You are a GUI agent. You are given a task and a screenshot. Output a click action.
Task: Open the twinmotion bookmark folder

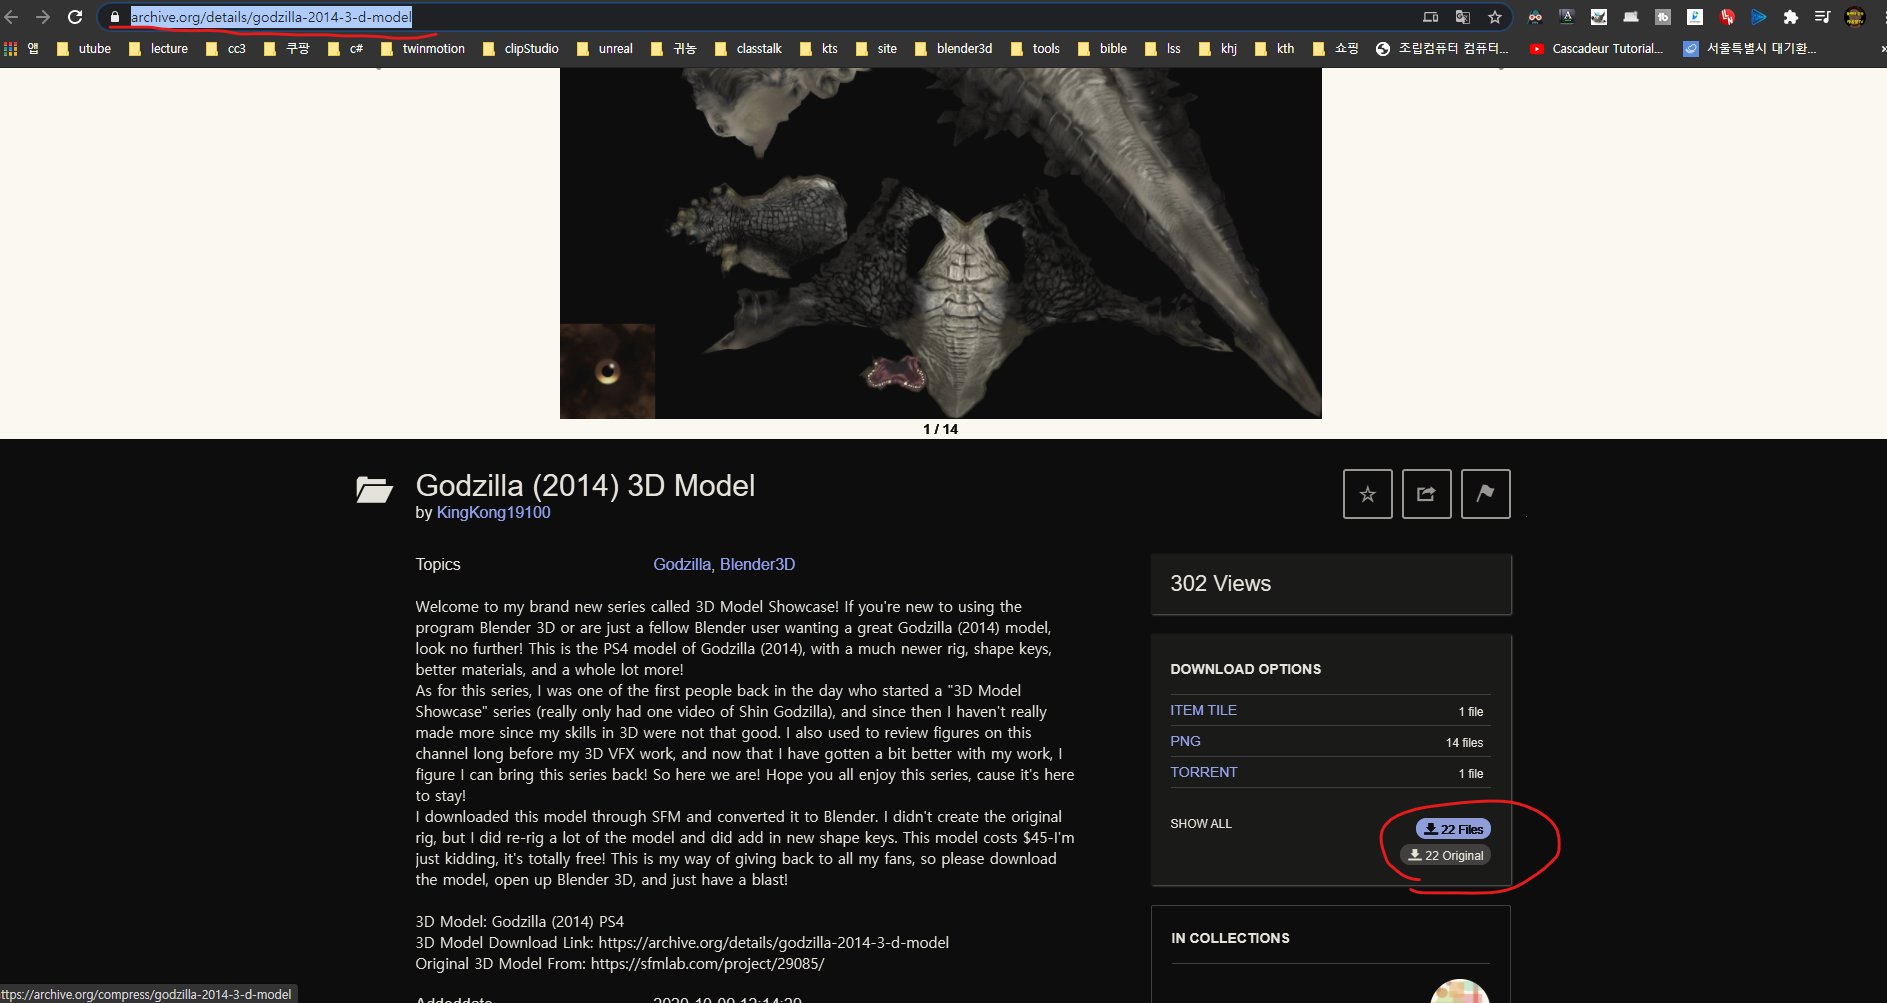(x=423, y=48)
